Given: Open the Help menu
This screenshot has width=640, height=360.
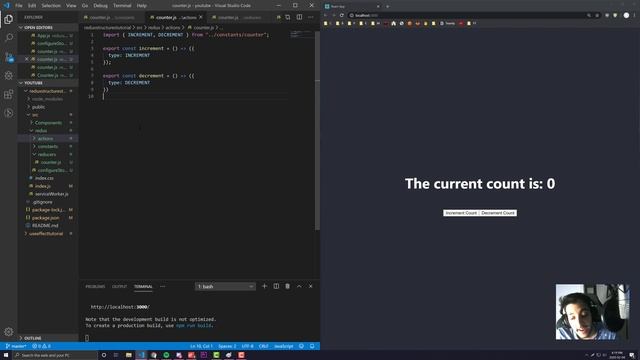Looking at the screenshot, I should click(x=142, y=6).
